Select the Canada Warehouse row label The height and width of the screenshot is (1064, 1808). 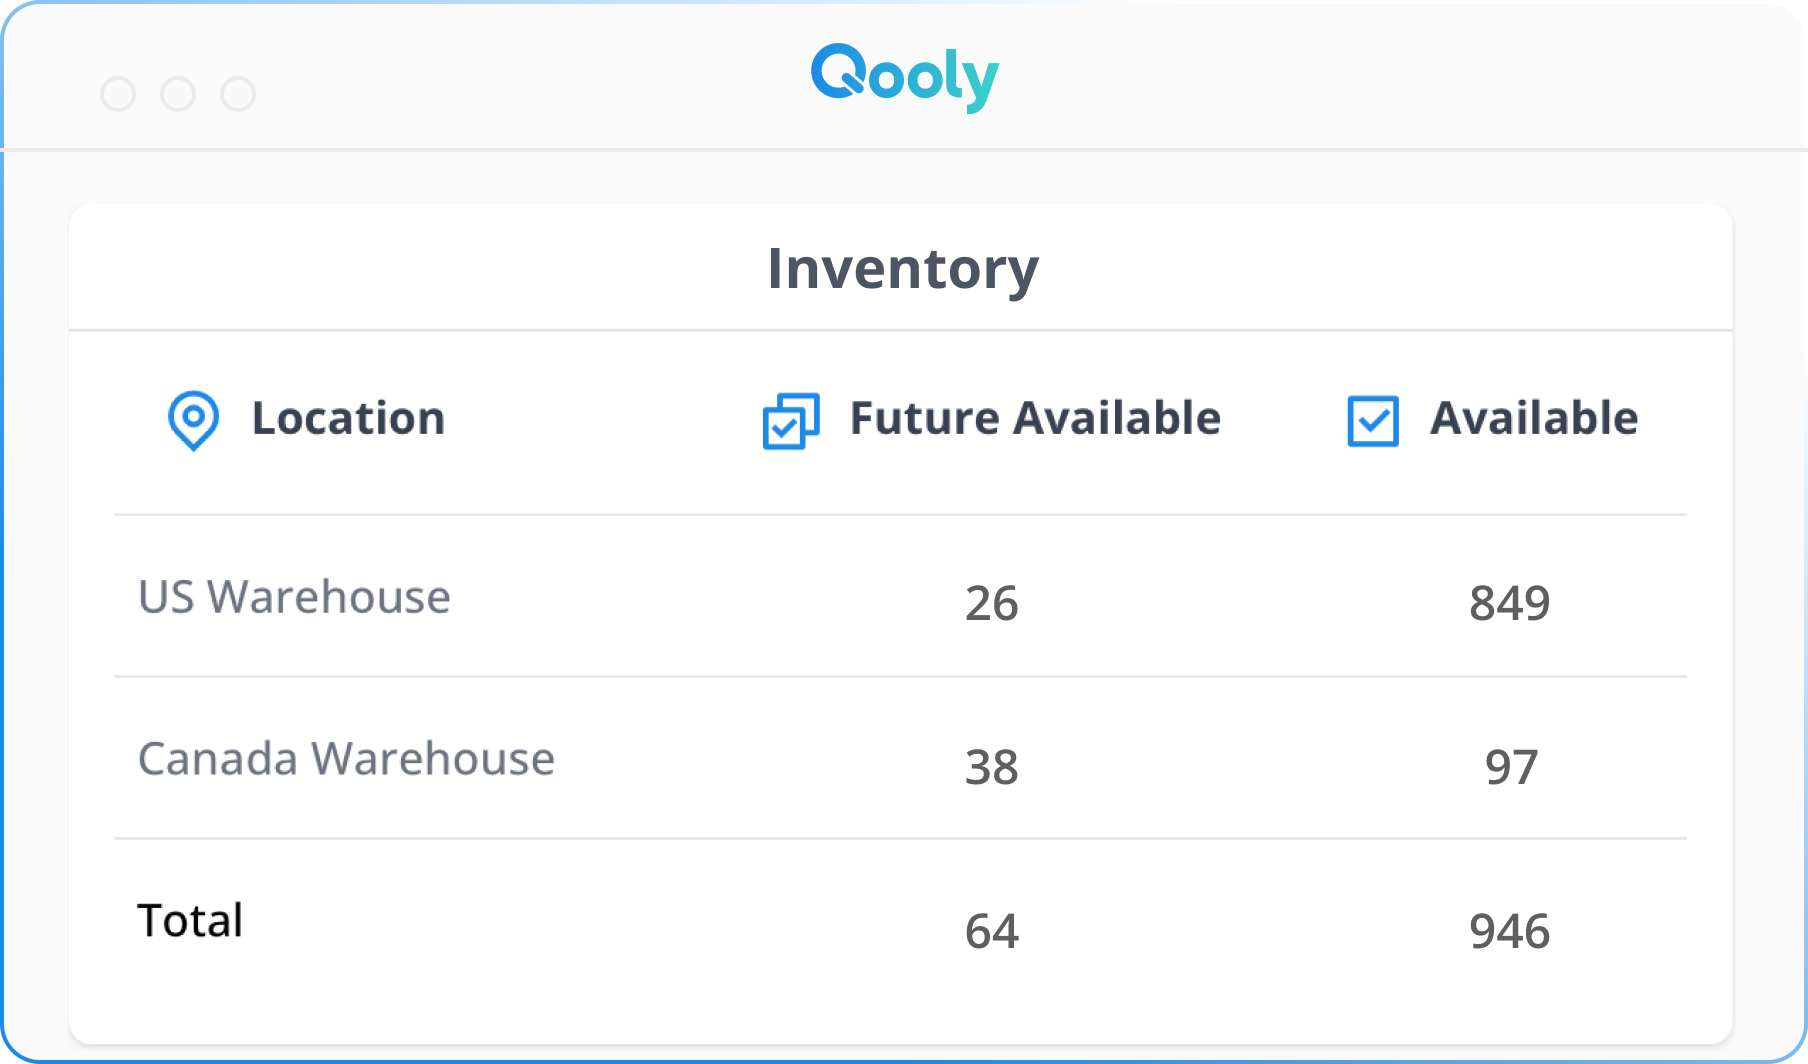(346, 759)
